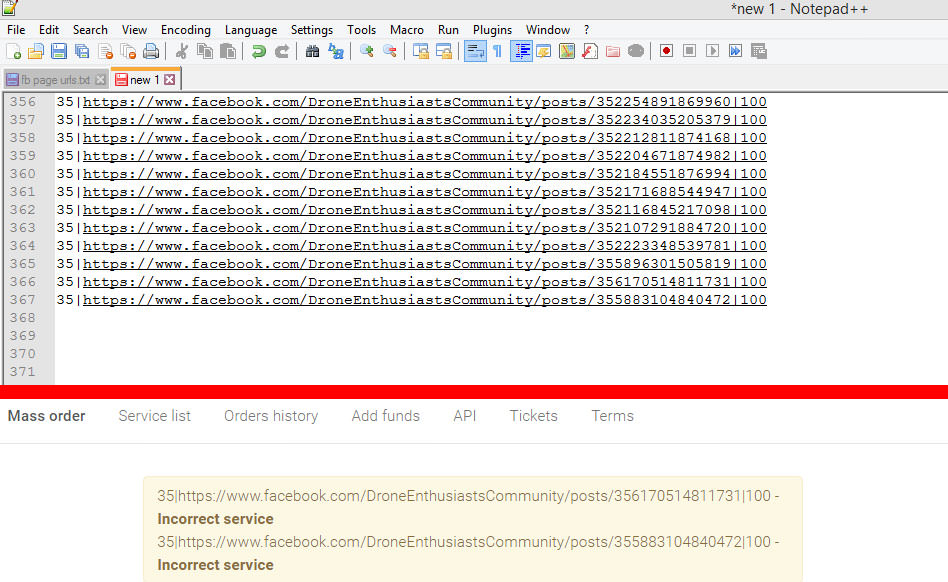Image resolution: width=948 pixels, height=582 pixels.
Task: Open the Service list link
Action: (155, 416)
